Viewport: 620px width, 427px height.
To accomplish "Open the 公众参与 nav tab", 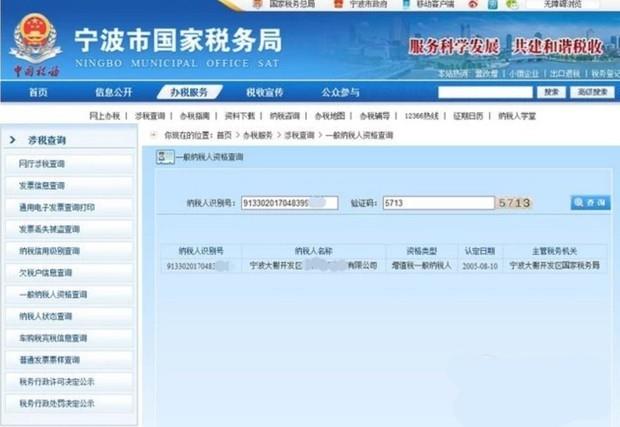I will (340, 93).
